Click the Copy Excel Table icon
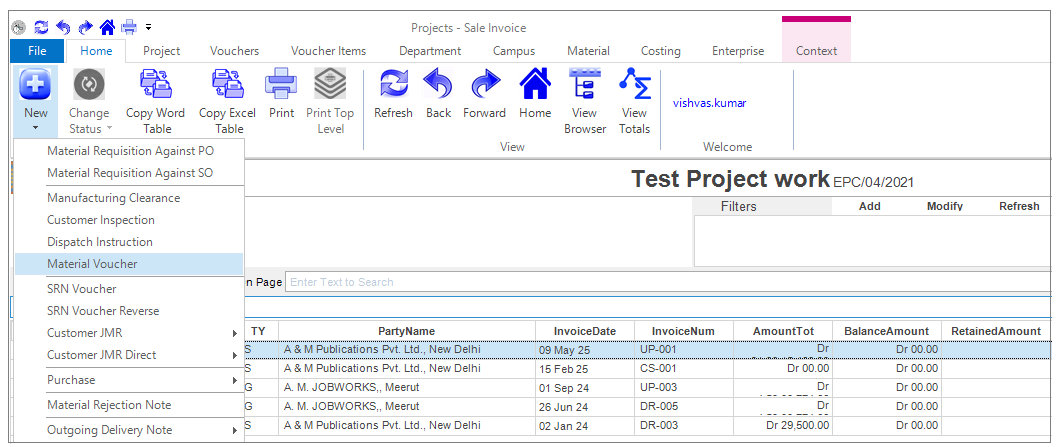1061x447 pixels. coord(229,86)
